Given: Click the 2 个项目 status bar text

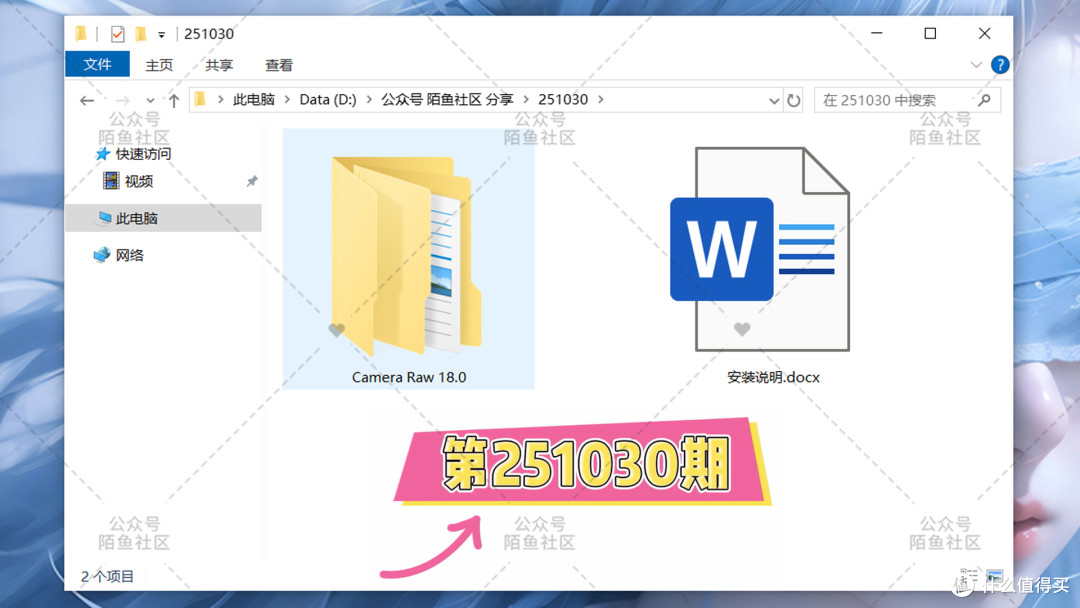Looking at the screenshot, I should click(x=107, y=576).
